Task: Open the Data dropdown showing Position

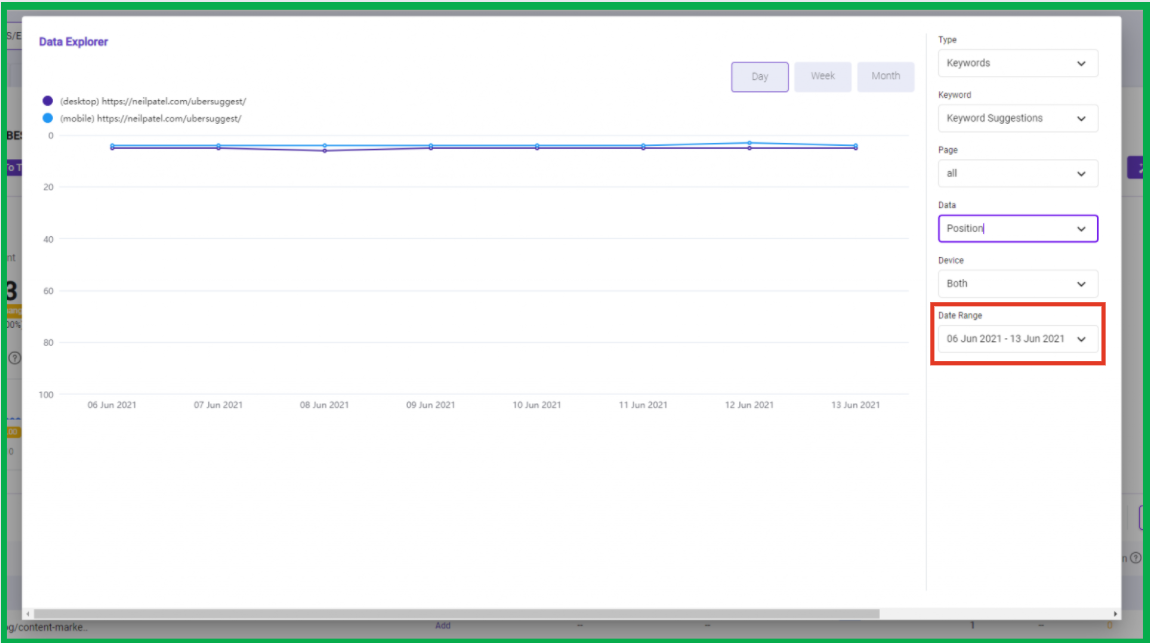Action: click(x=1017, y=229)
